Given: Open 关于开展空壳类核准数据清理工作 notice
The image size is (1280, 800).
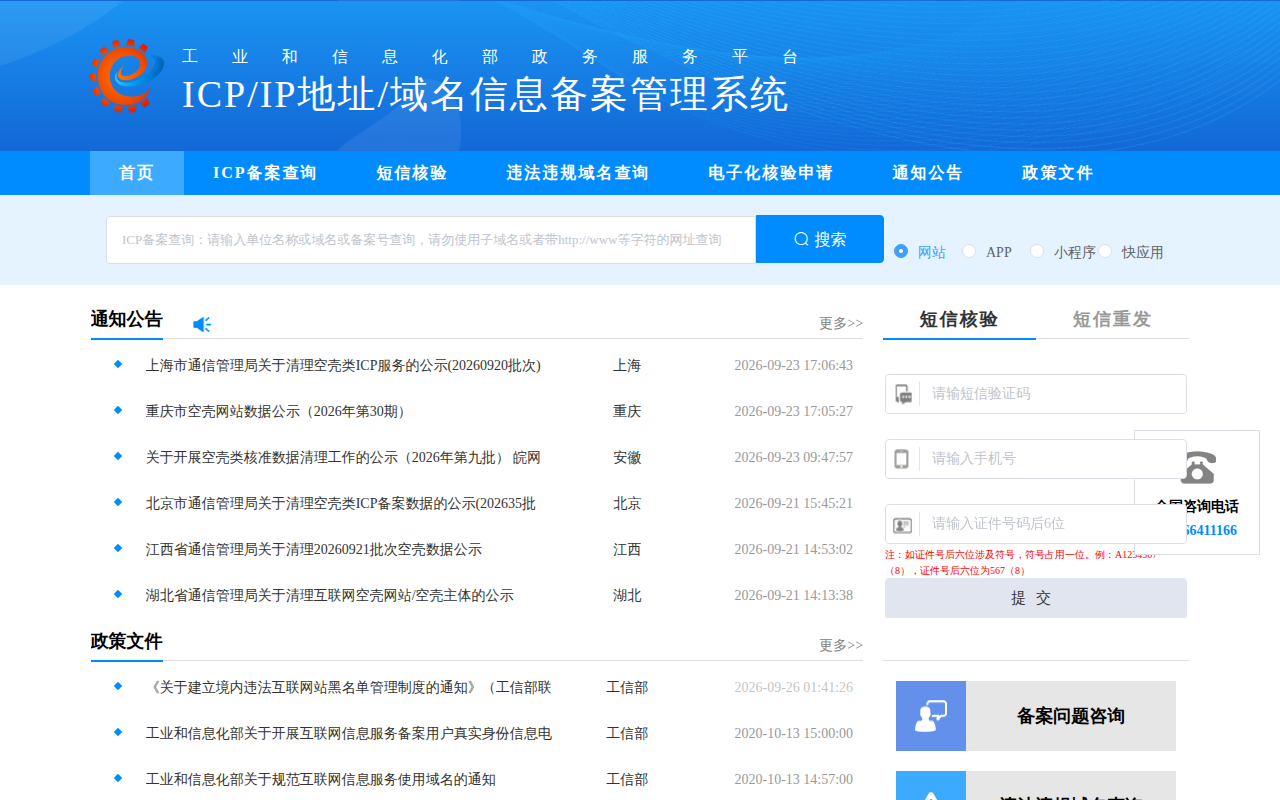Looking at the screenshot, I should (343, 458).
